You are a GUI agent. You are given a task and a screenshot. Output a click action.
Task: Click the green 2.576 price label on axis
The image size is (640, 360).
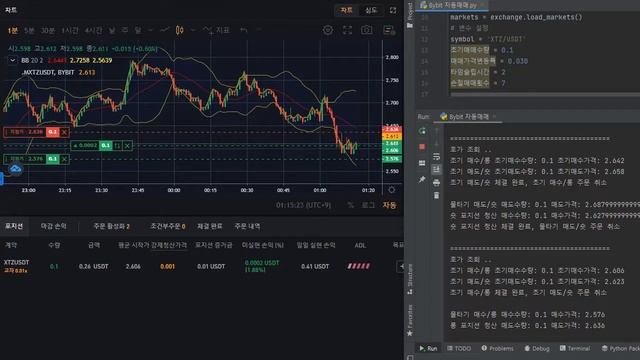(391, 159)
